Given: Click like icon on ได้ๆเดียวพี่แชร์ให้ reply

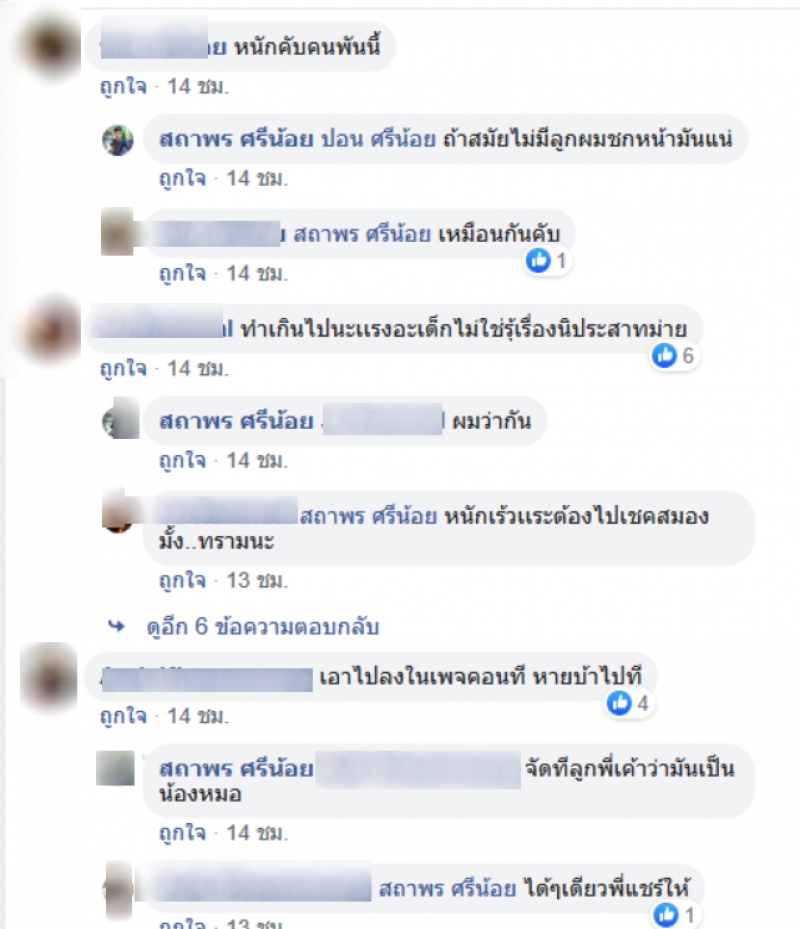Looking at the screenshot, I should pos(665,915).
